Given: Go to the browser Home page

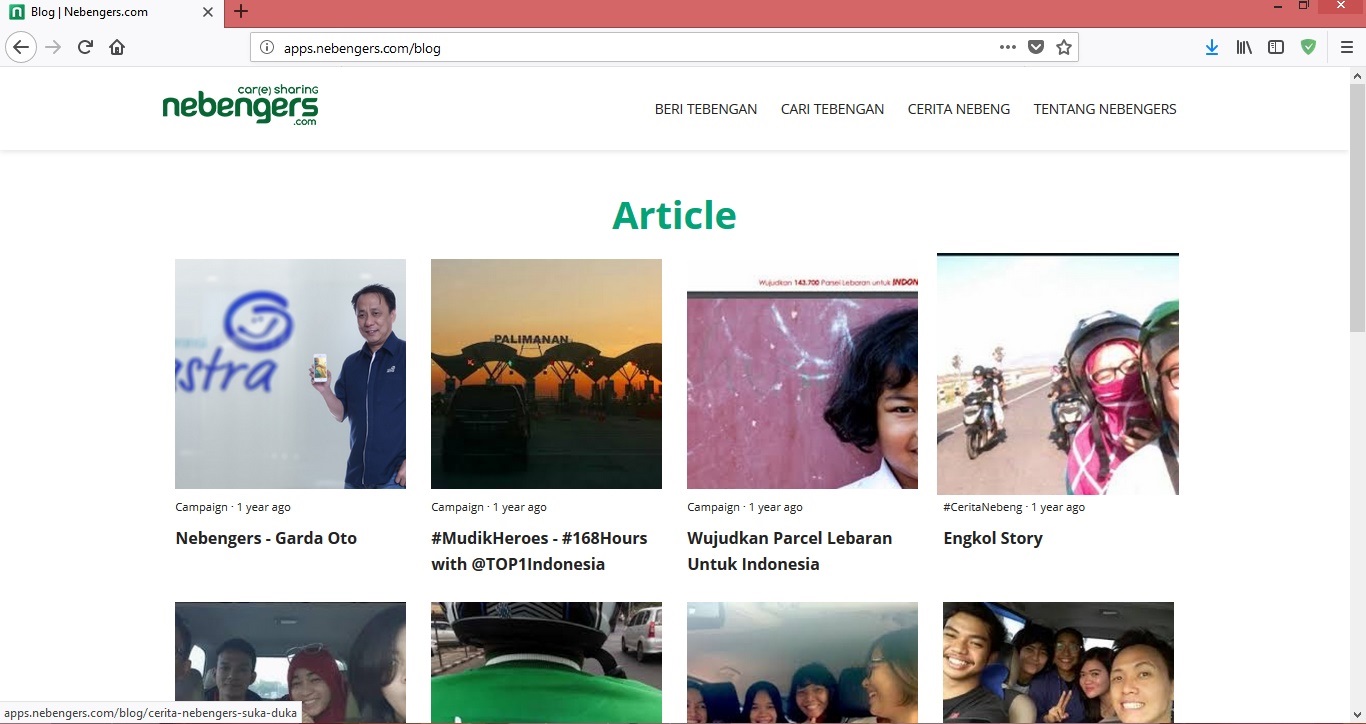Looking at the screenshot, I should (x=117, y=47).
